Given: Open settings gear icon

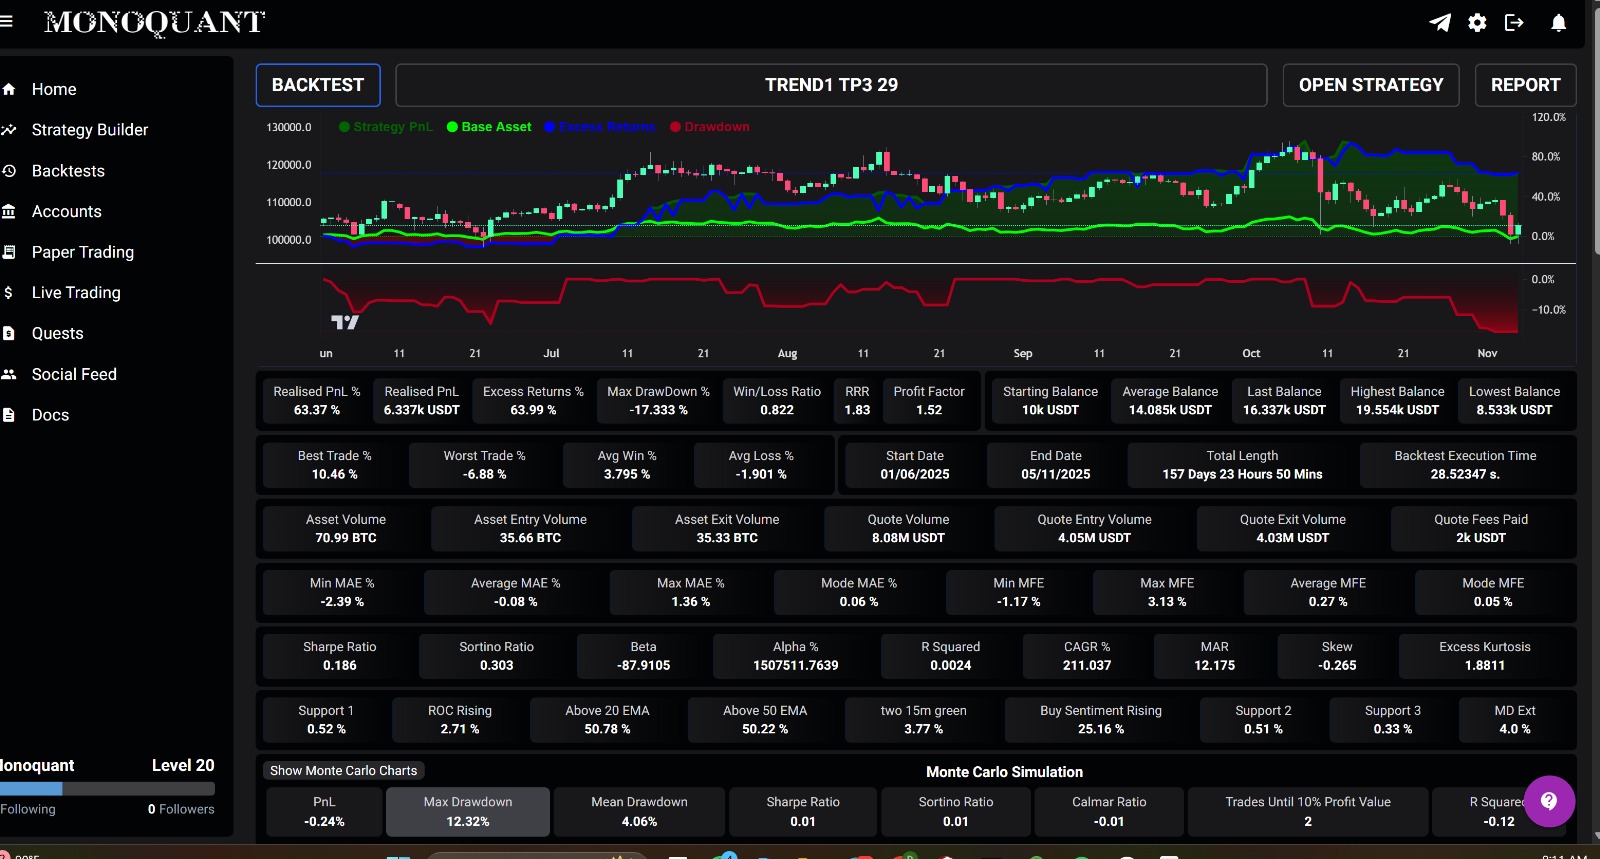Looking at the screenshot, I should (1477, 22).
